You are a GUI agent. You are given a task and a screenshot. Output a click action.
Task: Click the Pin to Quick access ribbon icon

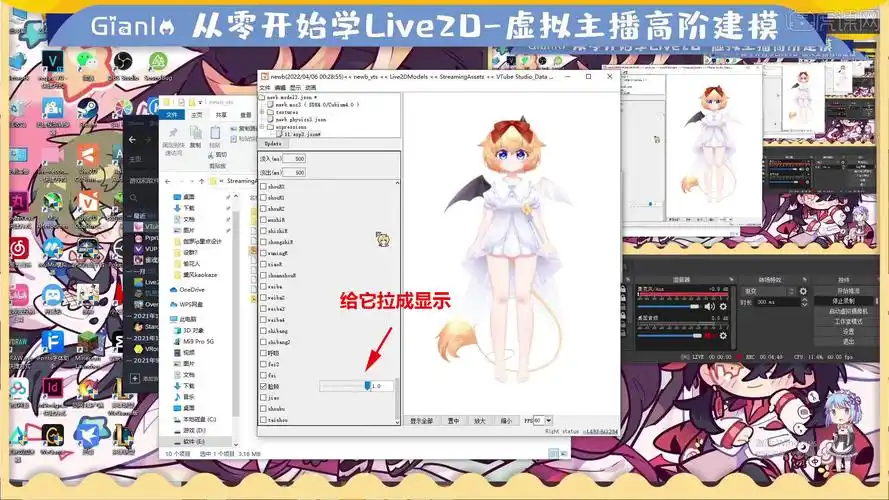point(173,133)
